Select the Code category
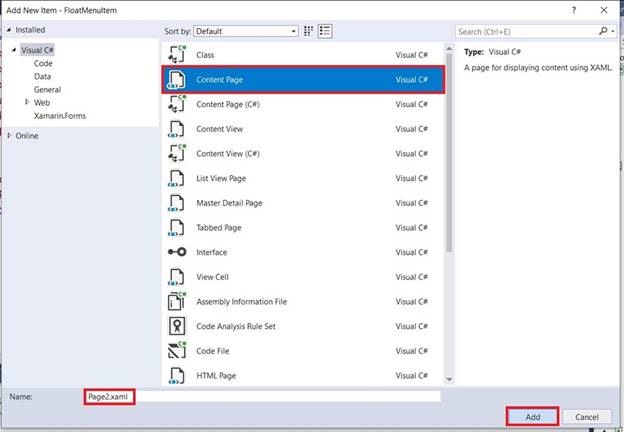 (43, 63)
